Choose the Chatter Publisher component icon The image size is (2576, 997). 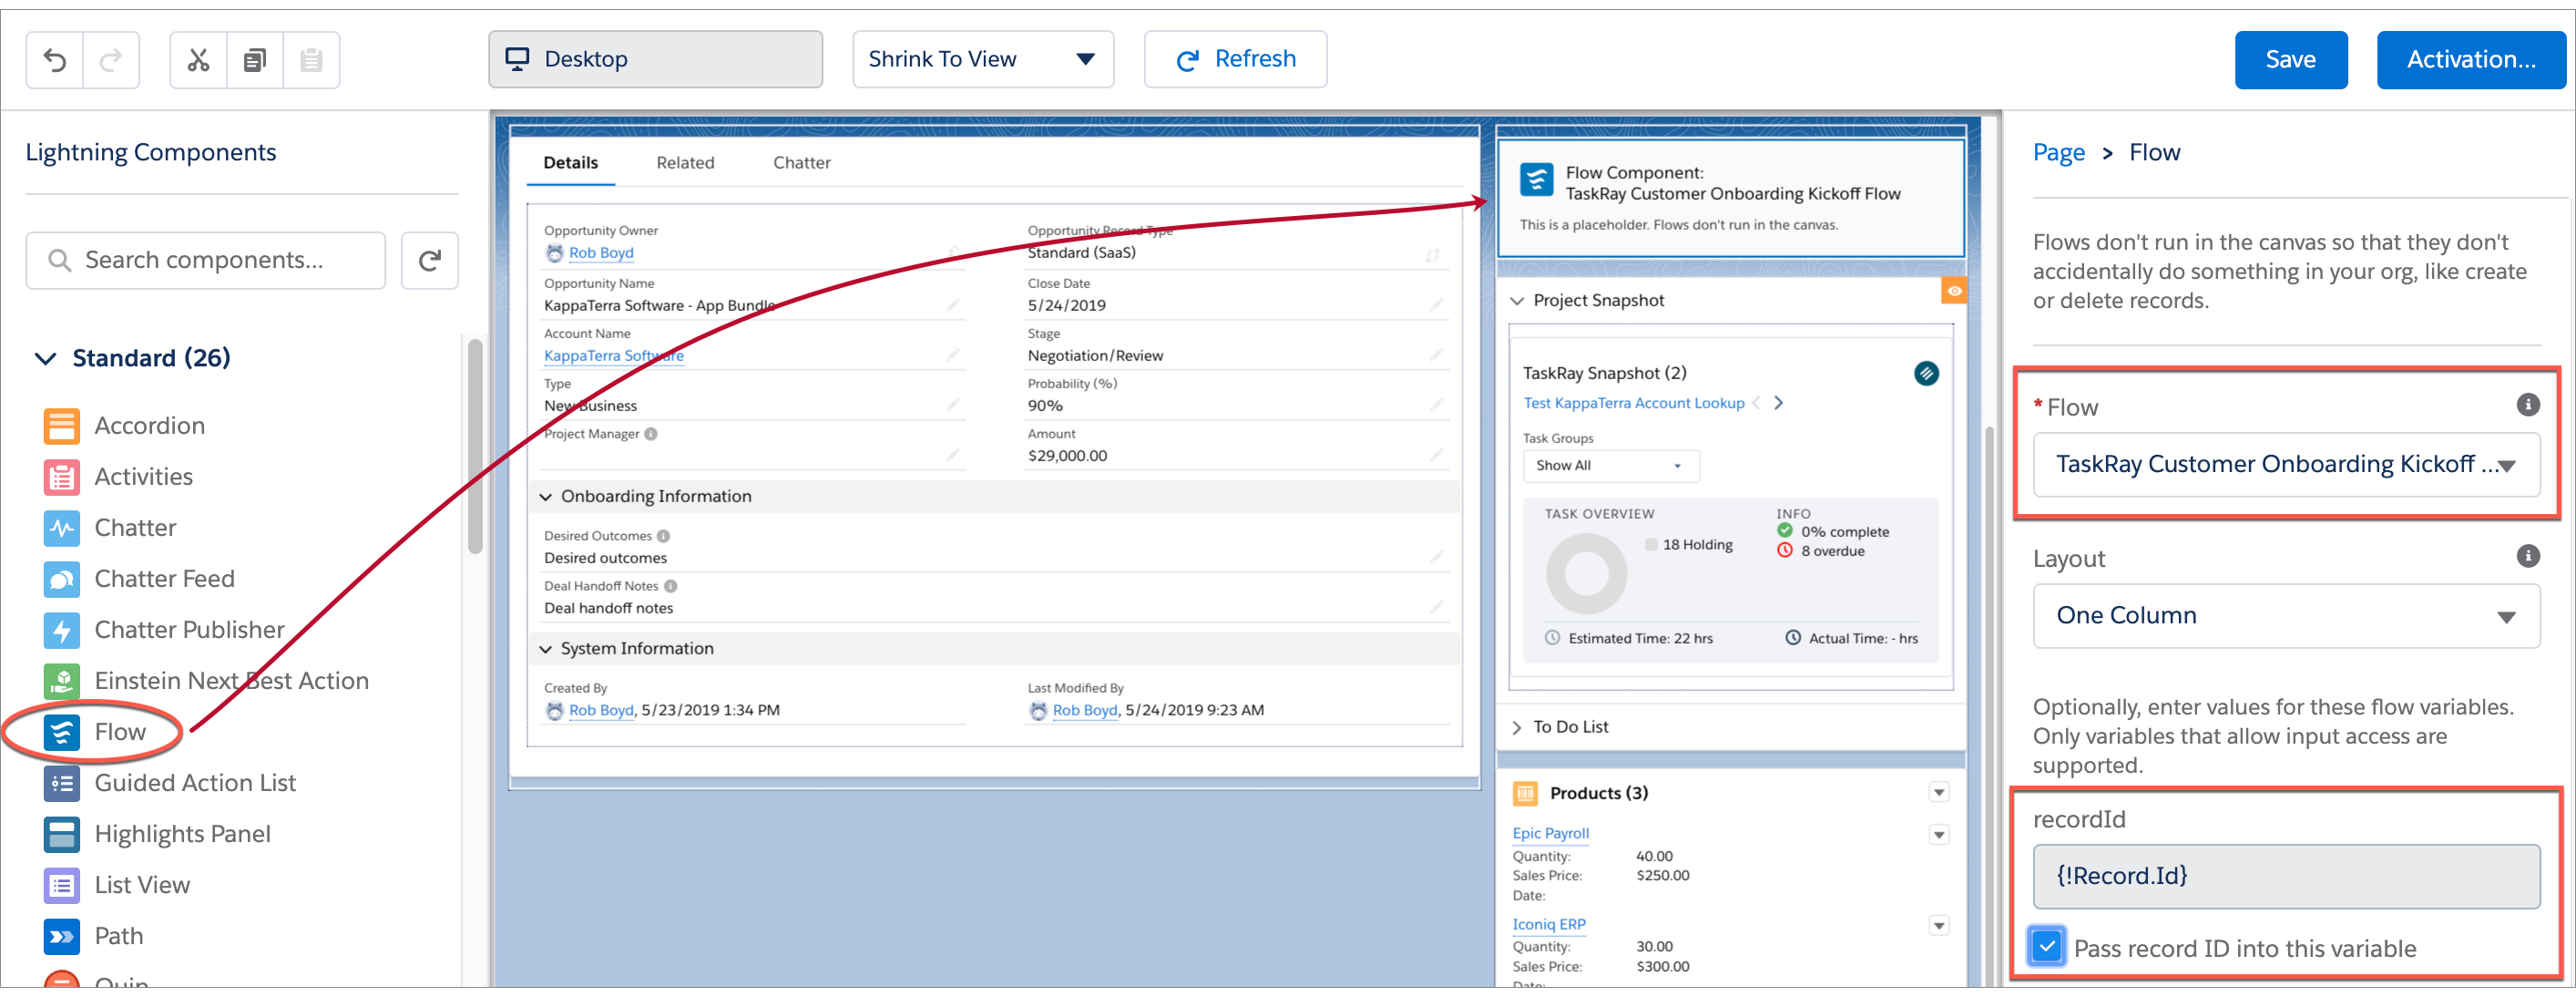click(61, 630)
